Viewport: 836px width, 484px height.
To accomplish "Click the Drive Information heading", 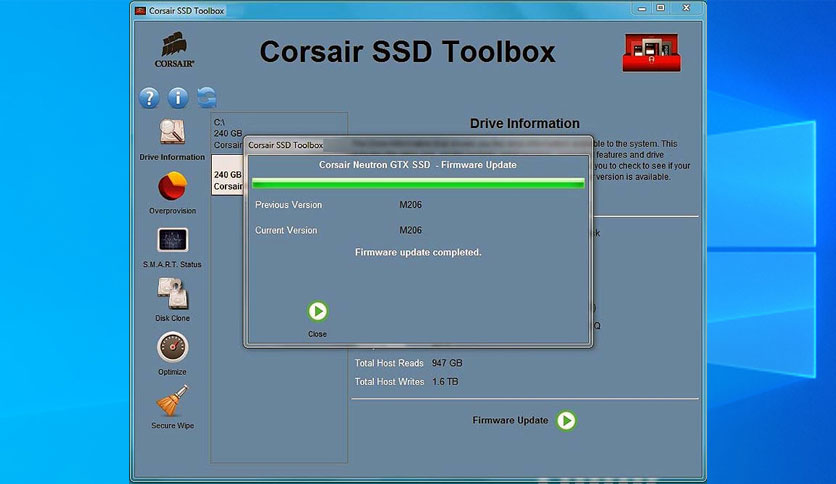I will coord(525,123).
